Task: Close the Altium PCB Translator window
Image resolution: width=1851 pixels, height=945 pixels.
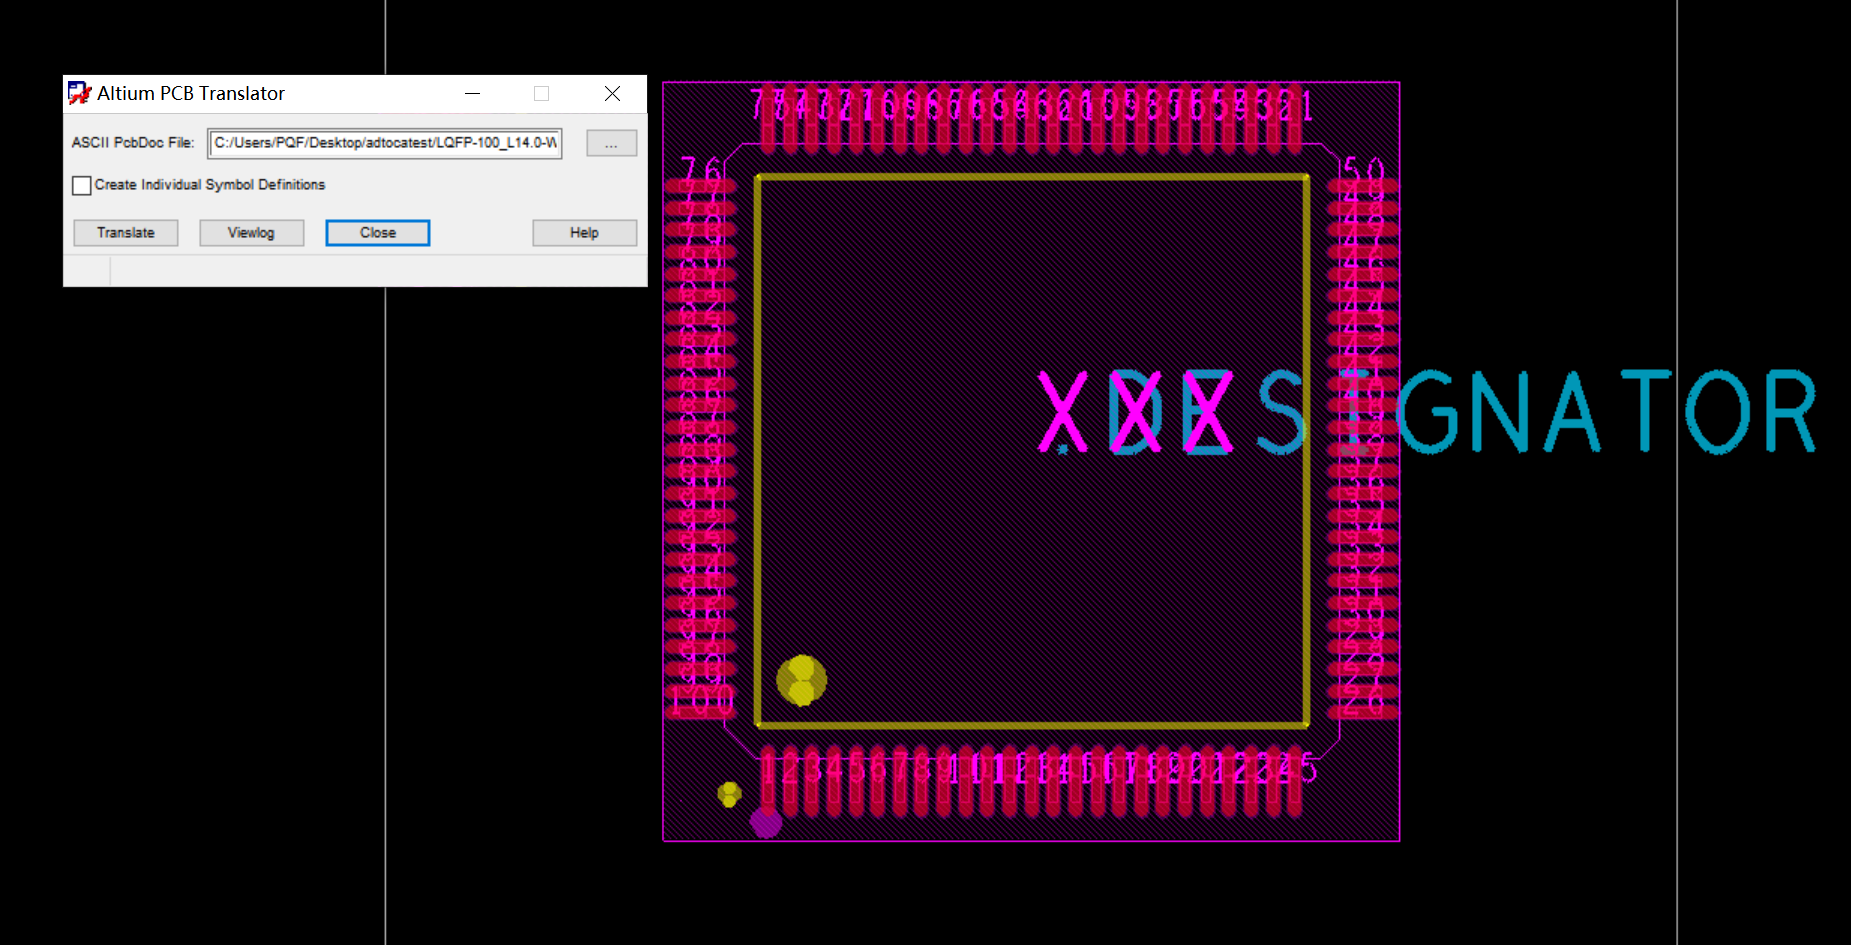Action: click(x=612, y=93)
